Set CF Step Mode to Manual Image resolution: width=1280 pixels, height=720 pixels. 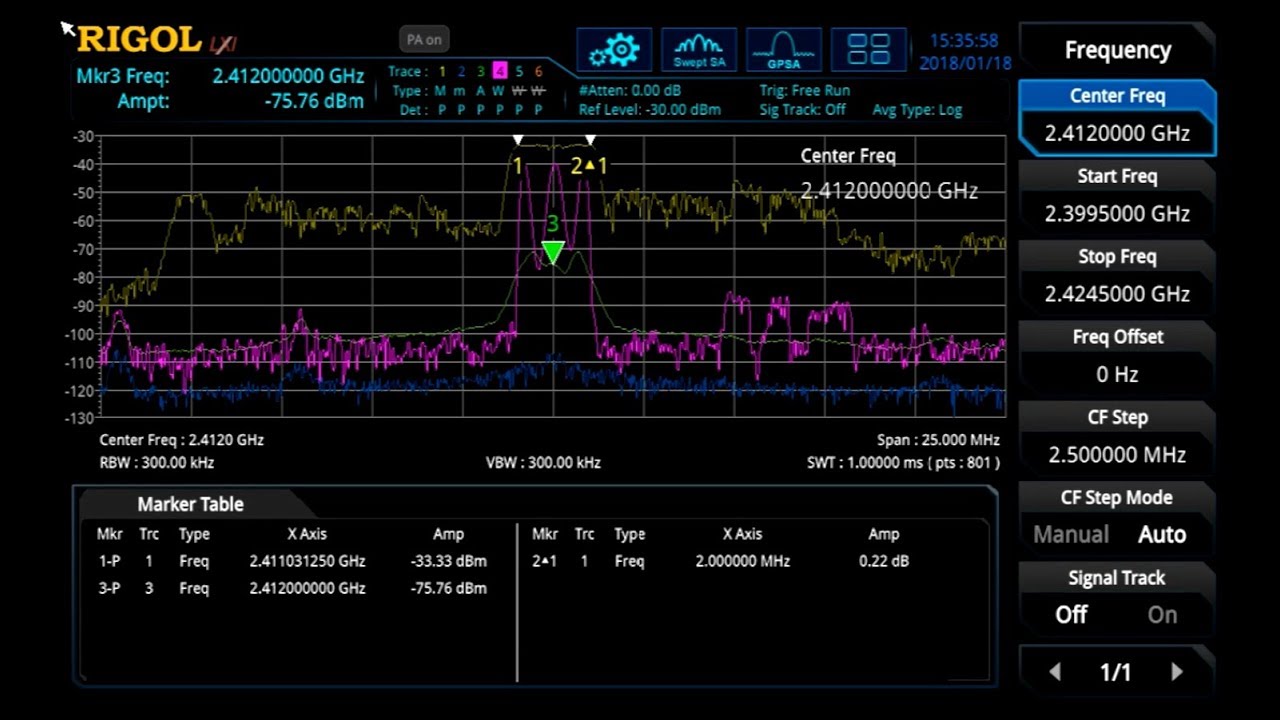click(1071, 534)
